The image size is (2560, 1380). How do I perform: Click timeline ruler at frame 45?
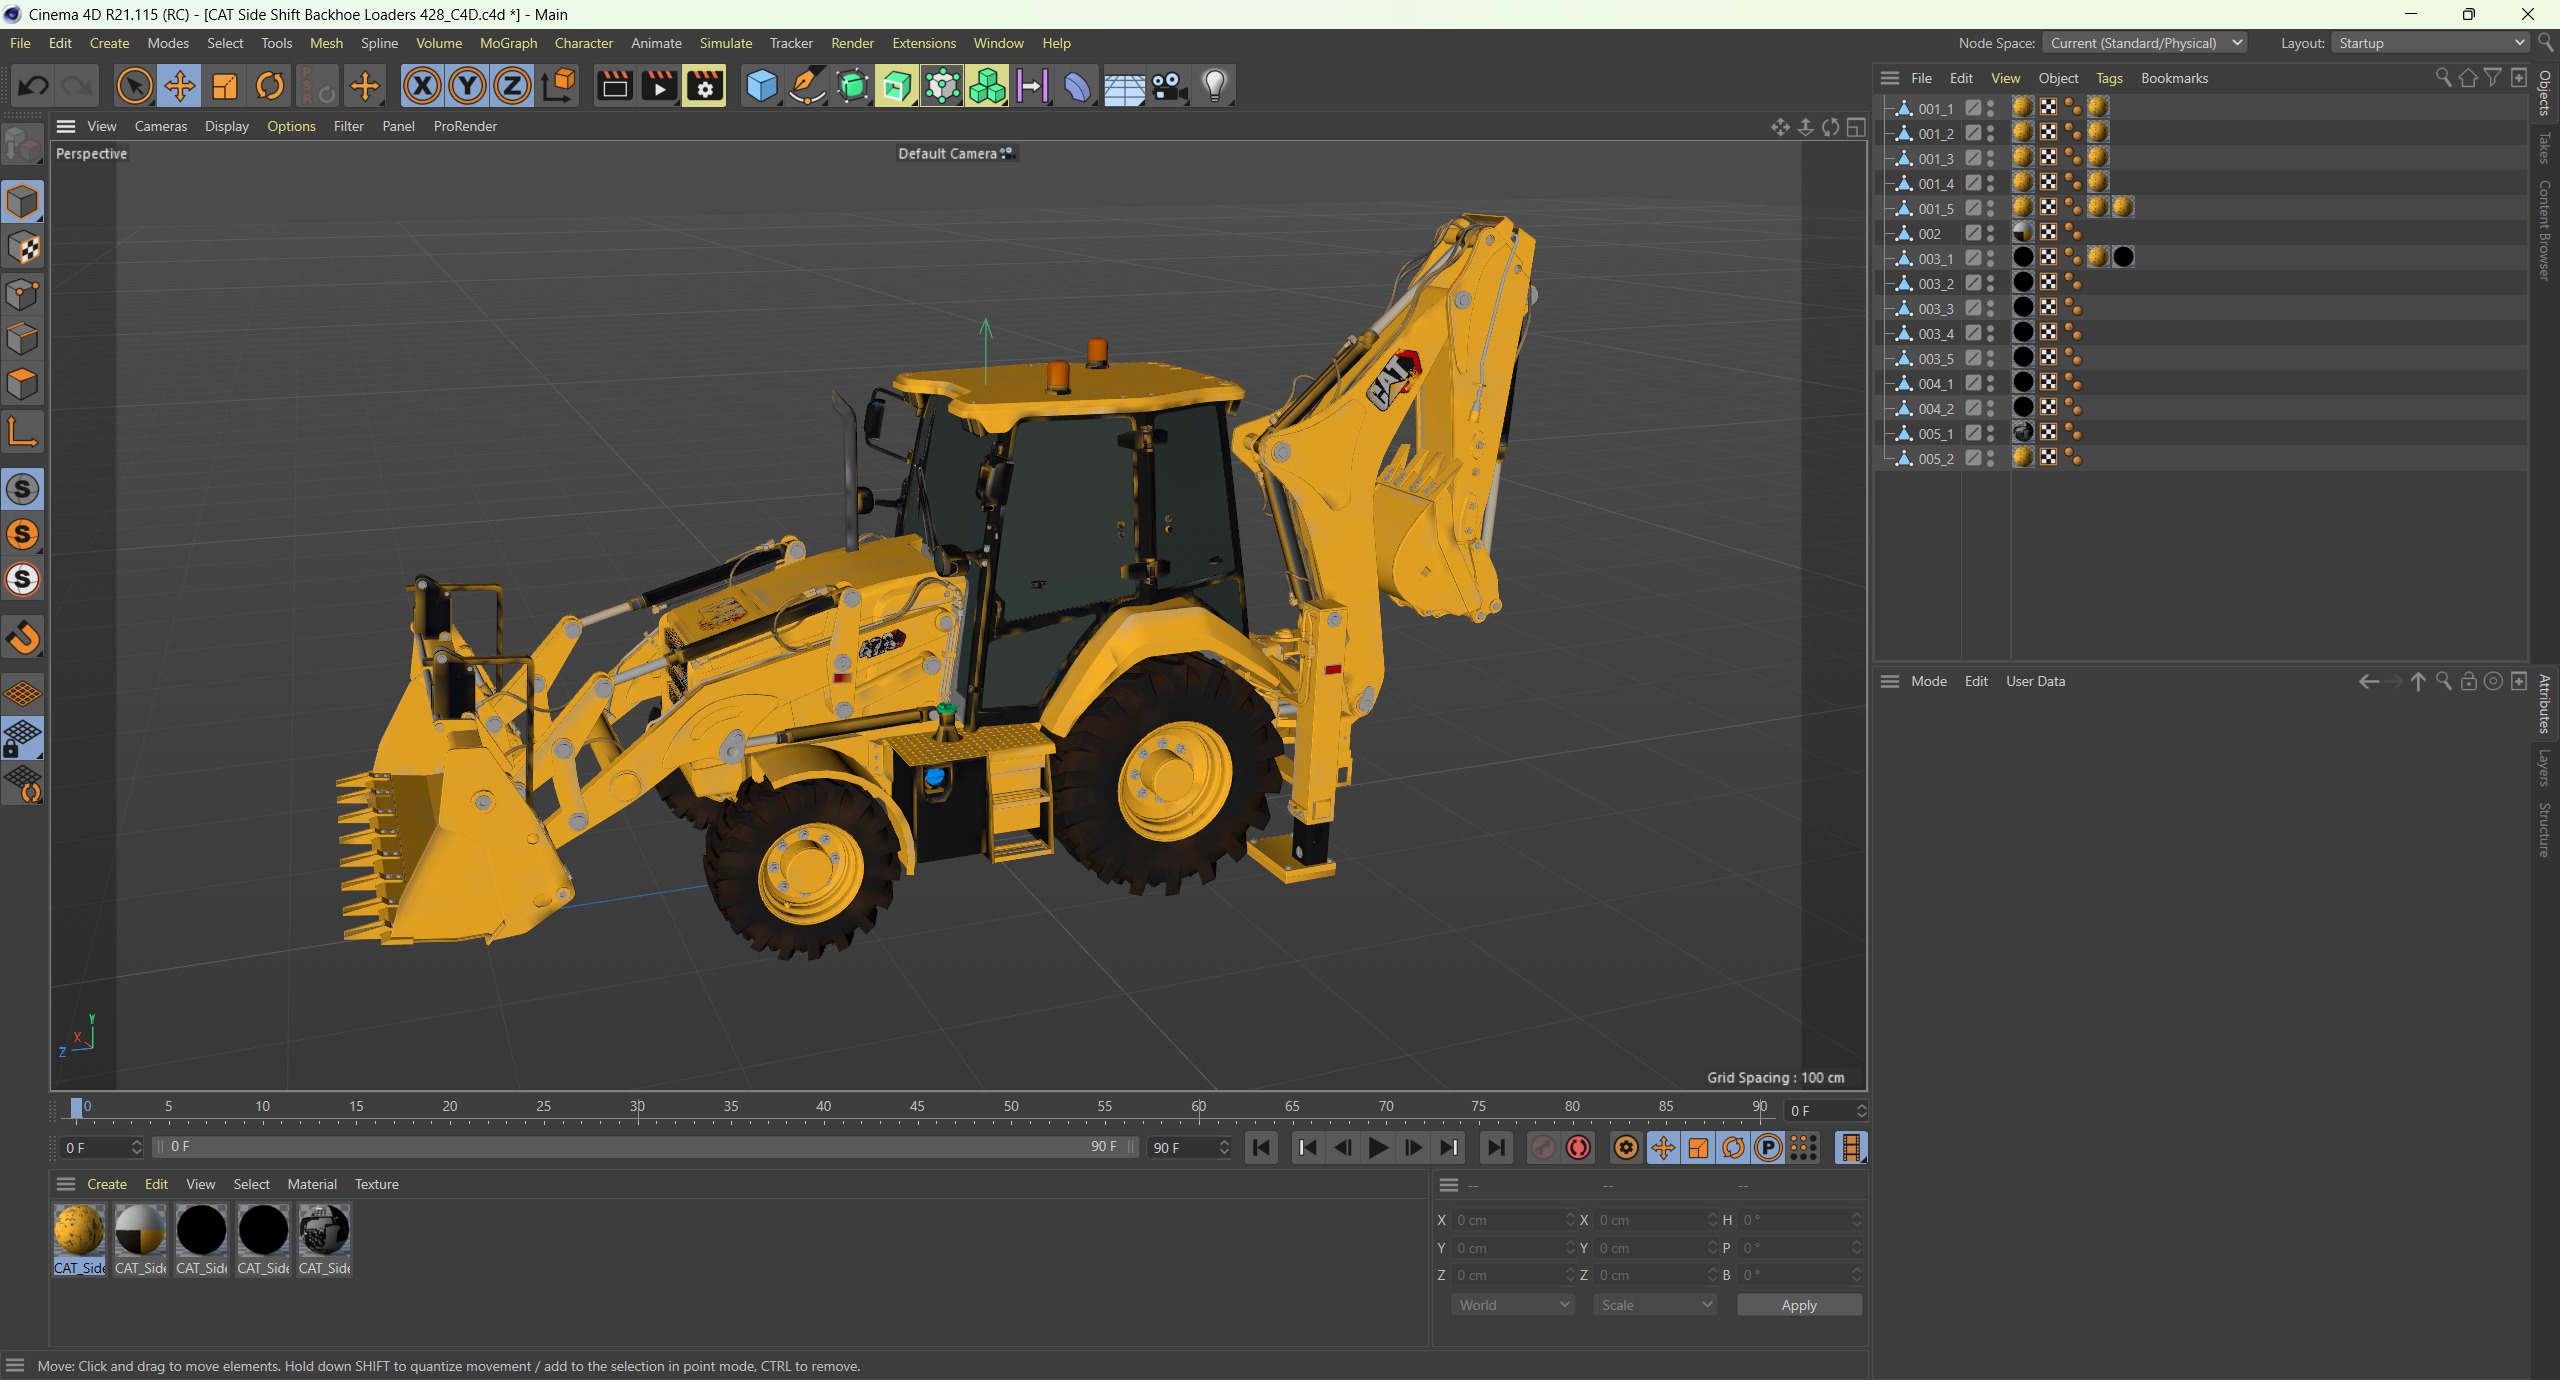tap(917, 1107)
